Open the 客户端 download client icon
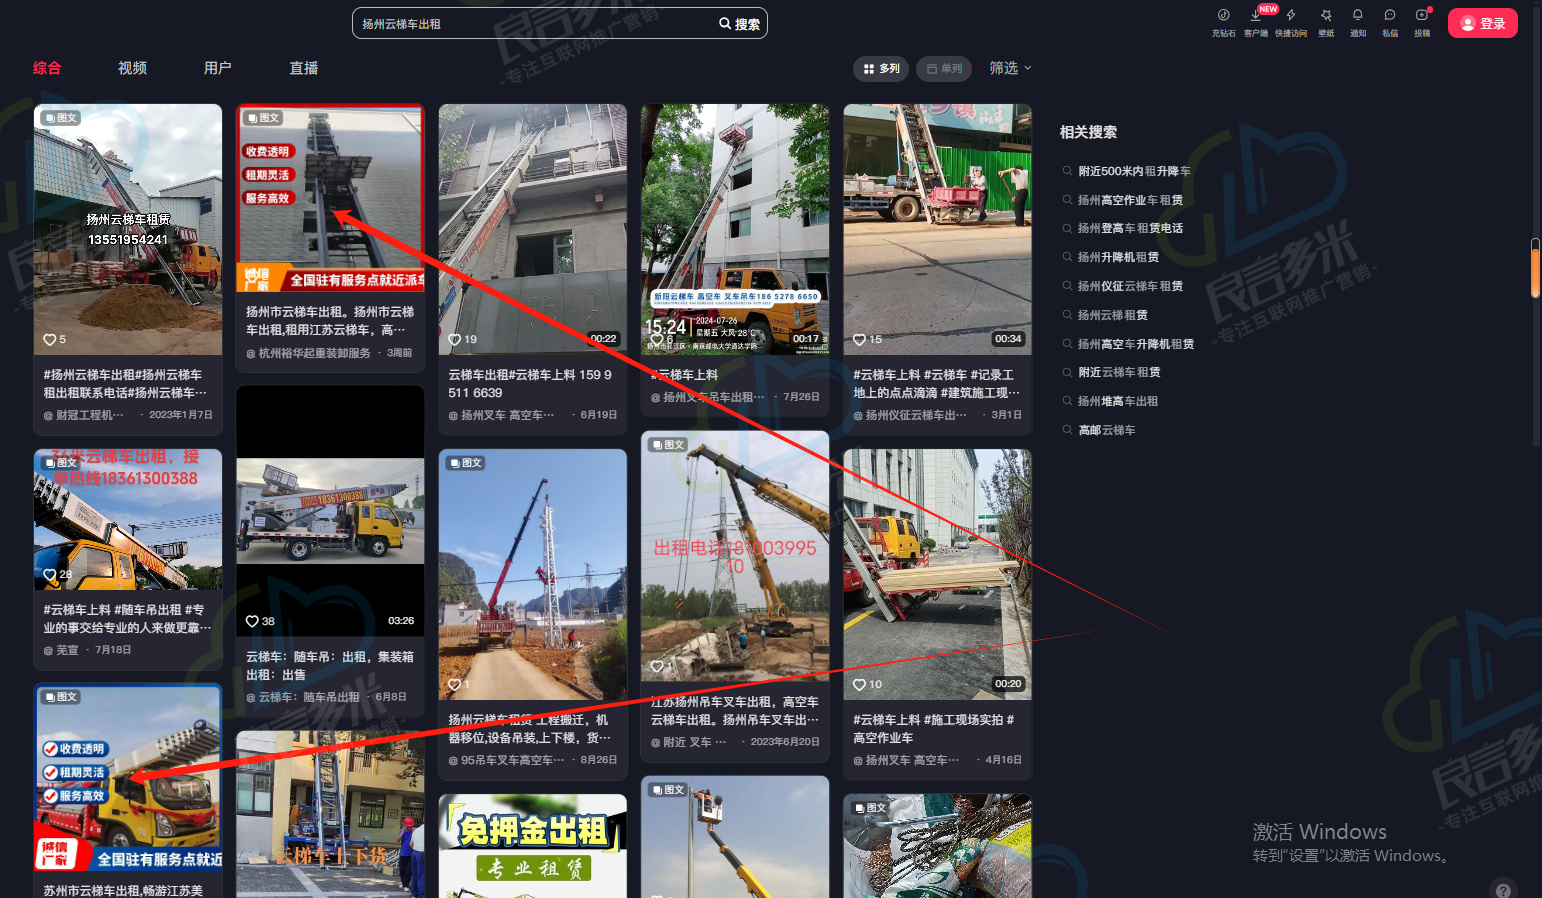The width and height of the screenshot is (1542, 898). point(1256,16)
